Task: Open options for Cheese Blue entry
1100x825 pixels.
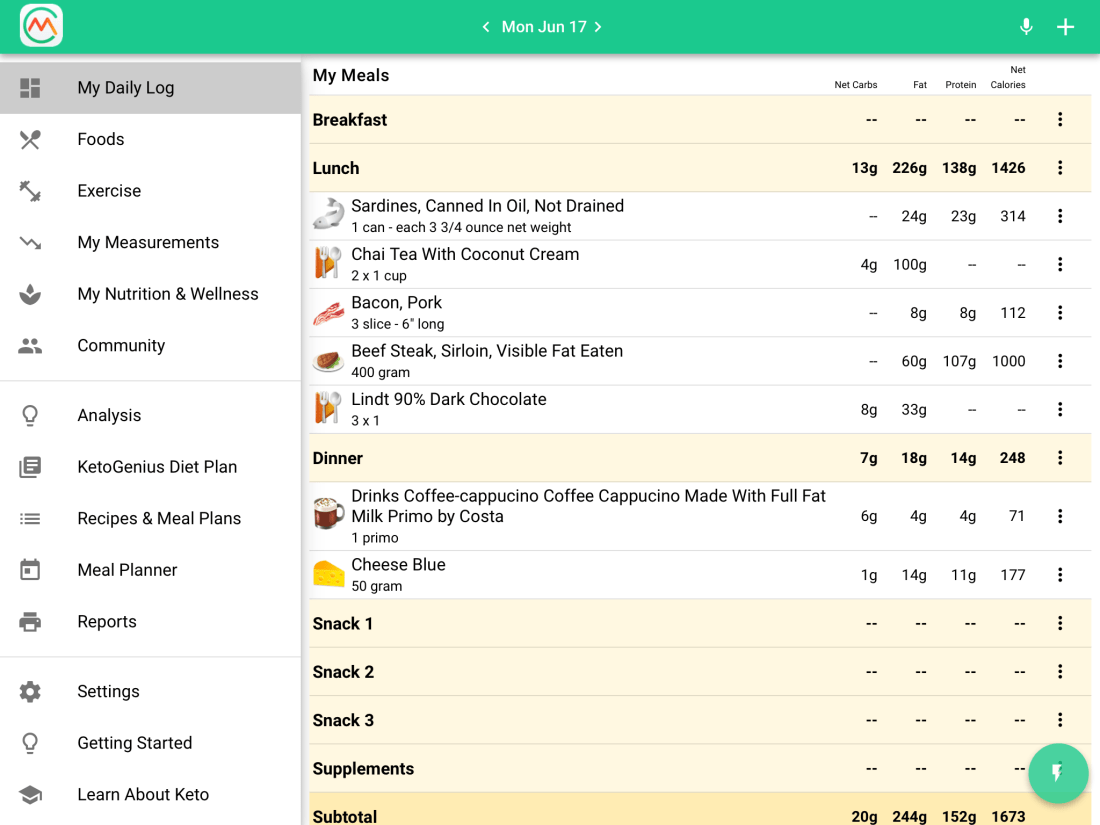Action: point(1060,575)
